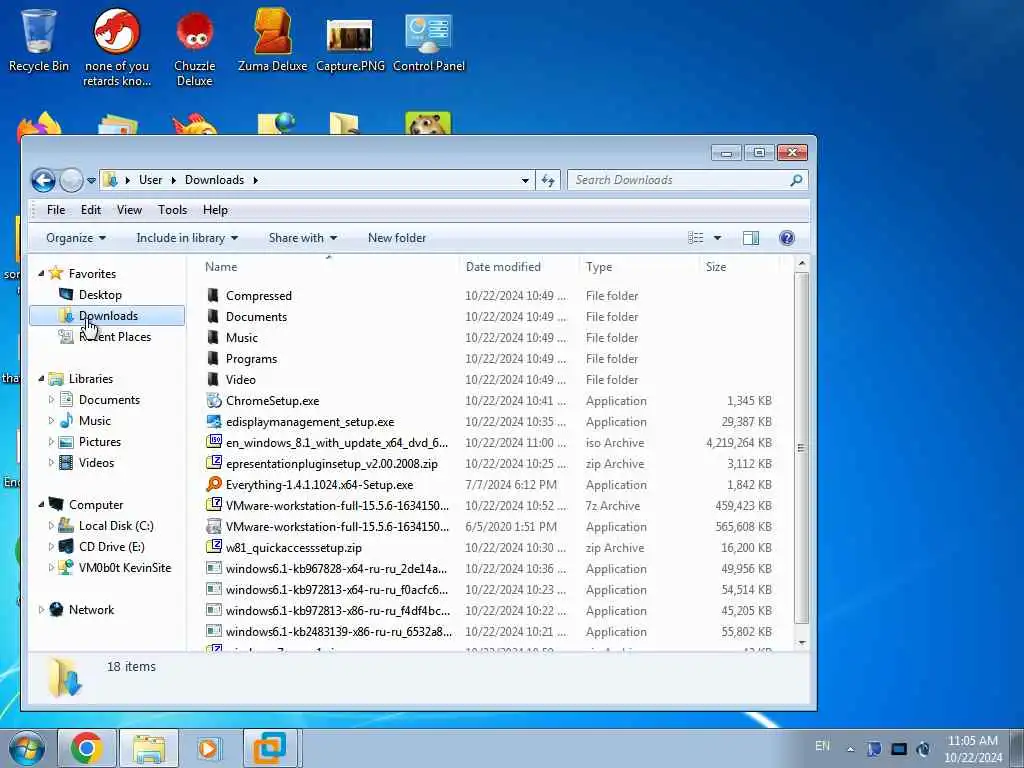Open the Tools menu
This screenshot has height=768, width=1024.
coord(172,210)
